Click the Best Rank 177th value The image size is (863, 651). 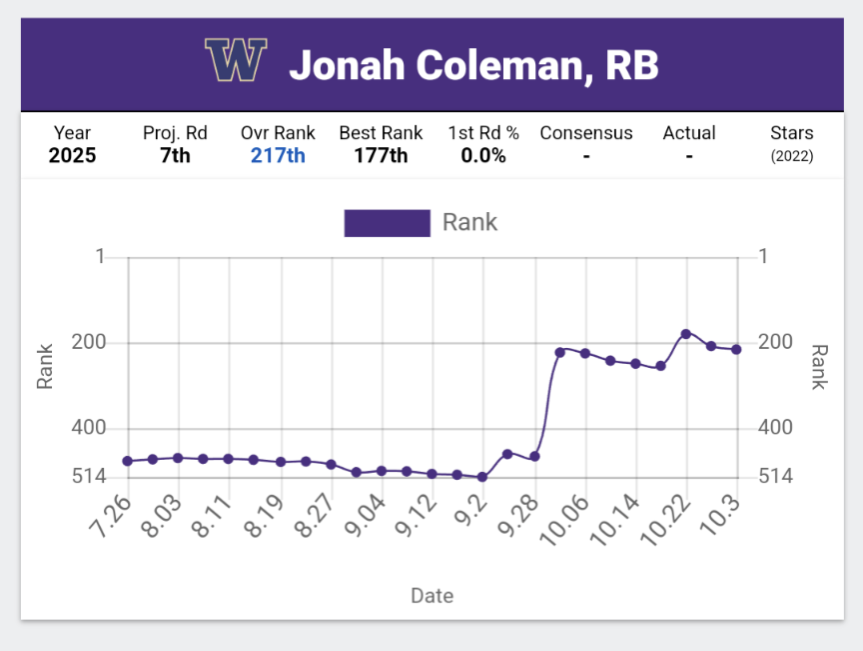coord(380,156)
